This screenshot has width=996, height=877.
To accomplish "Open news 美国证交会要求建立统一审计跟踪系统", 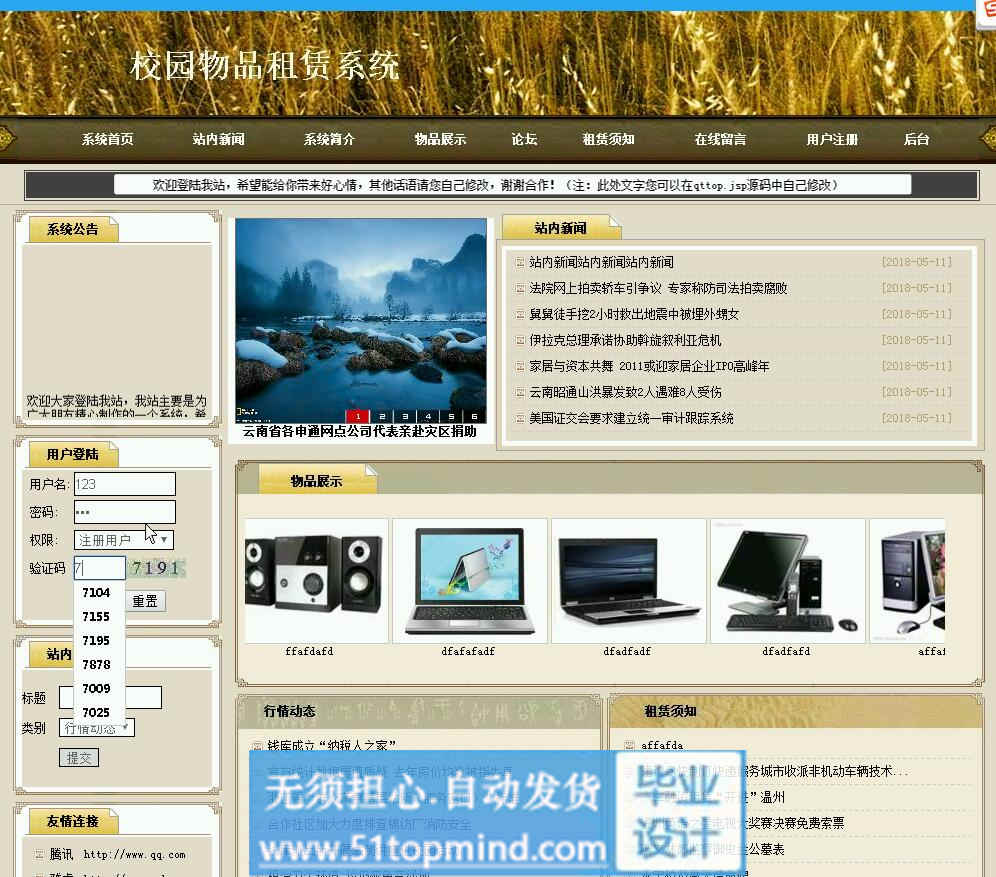I will [631, 418].
